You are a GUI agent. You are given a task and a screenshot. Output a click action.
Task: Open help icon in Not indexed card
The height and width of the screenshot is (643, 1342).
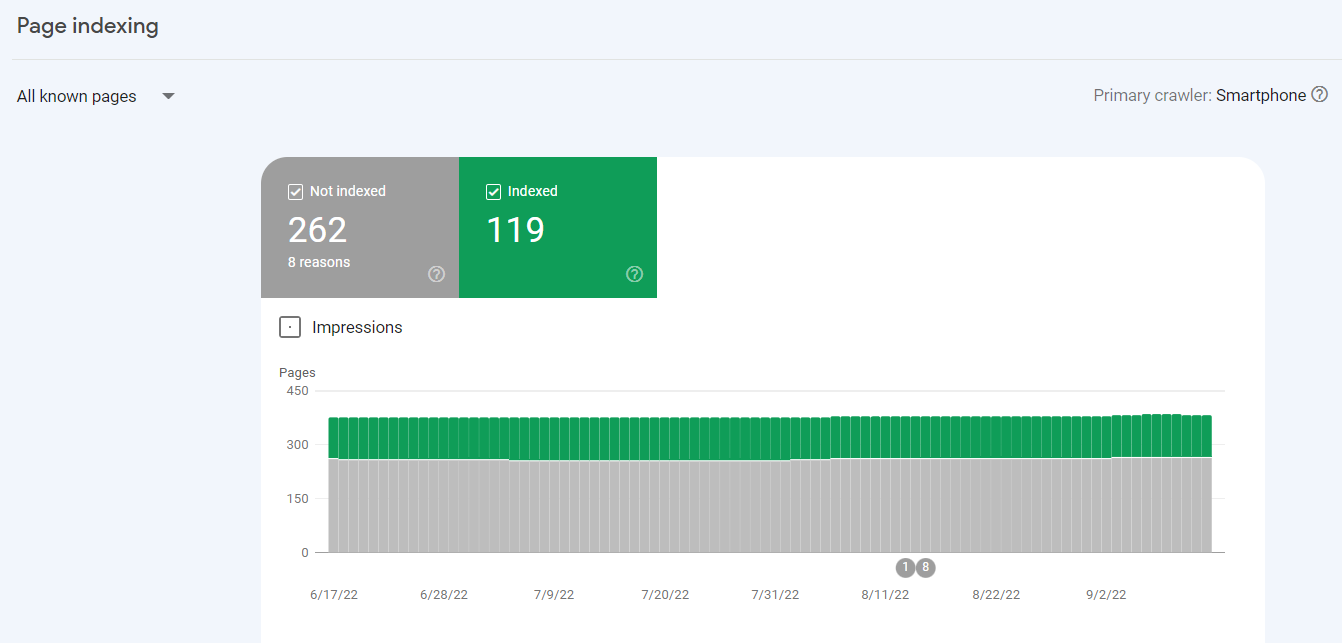click(x=436, y=274)
